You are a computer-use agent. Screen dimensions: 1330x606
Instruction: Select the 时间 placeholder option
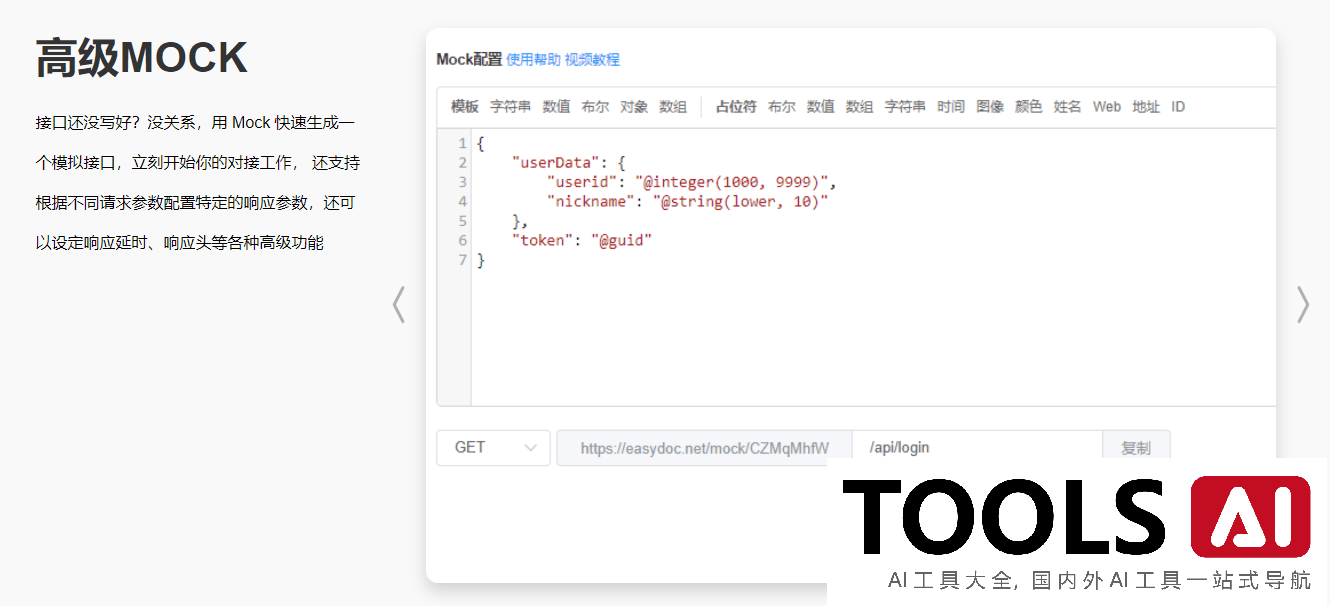951,107
